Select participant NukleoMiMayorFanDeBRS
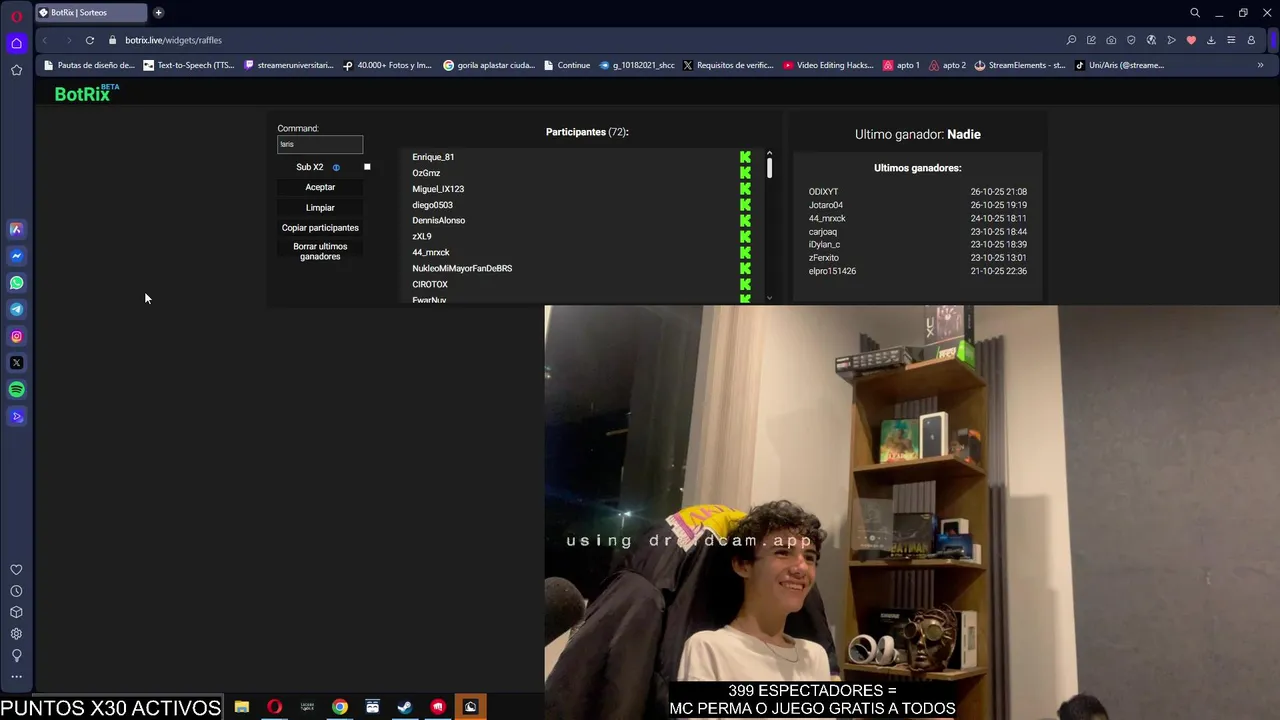Image resolution: width=1280 pixels, height=720 pixels. (462, 268)
